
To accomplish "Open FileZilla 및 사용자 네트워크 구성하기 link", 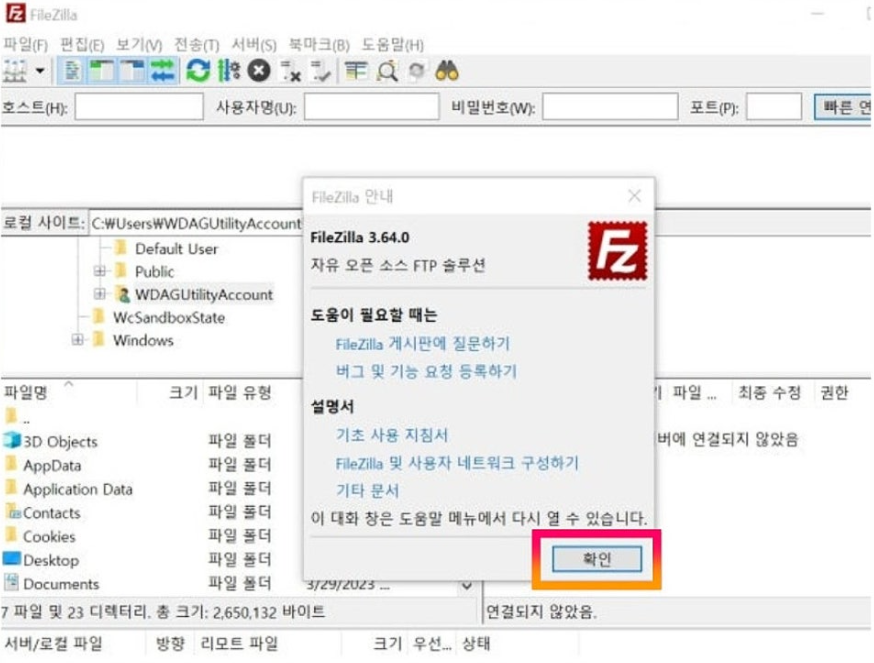I will point(457,463).
